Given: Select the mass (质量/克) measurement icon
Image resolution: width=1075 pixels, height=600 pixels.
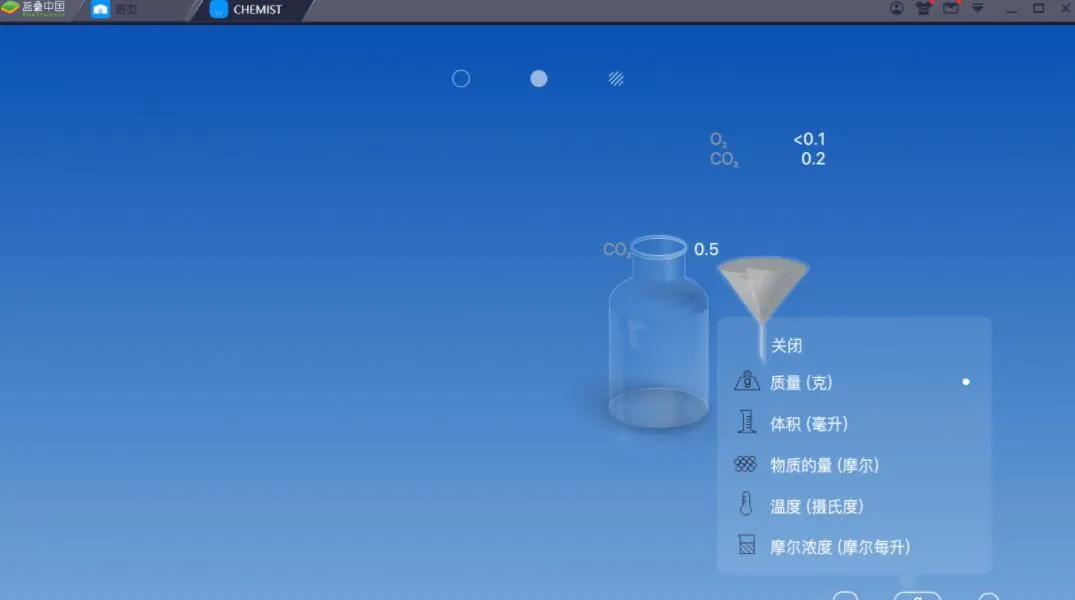Looking at the screenshot, I should 747,382.
